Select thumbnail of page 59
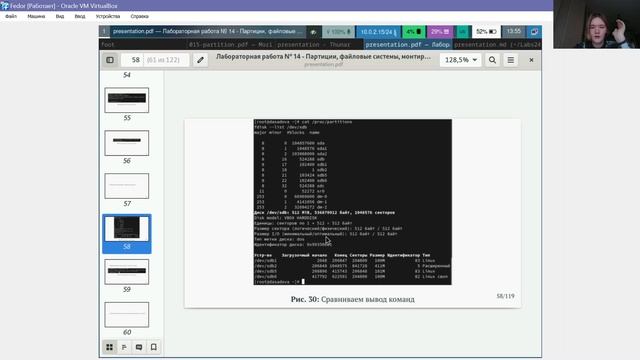This screenshot has width=640, height=360. (127, 272)
